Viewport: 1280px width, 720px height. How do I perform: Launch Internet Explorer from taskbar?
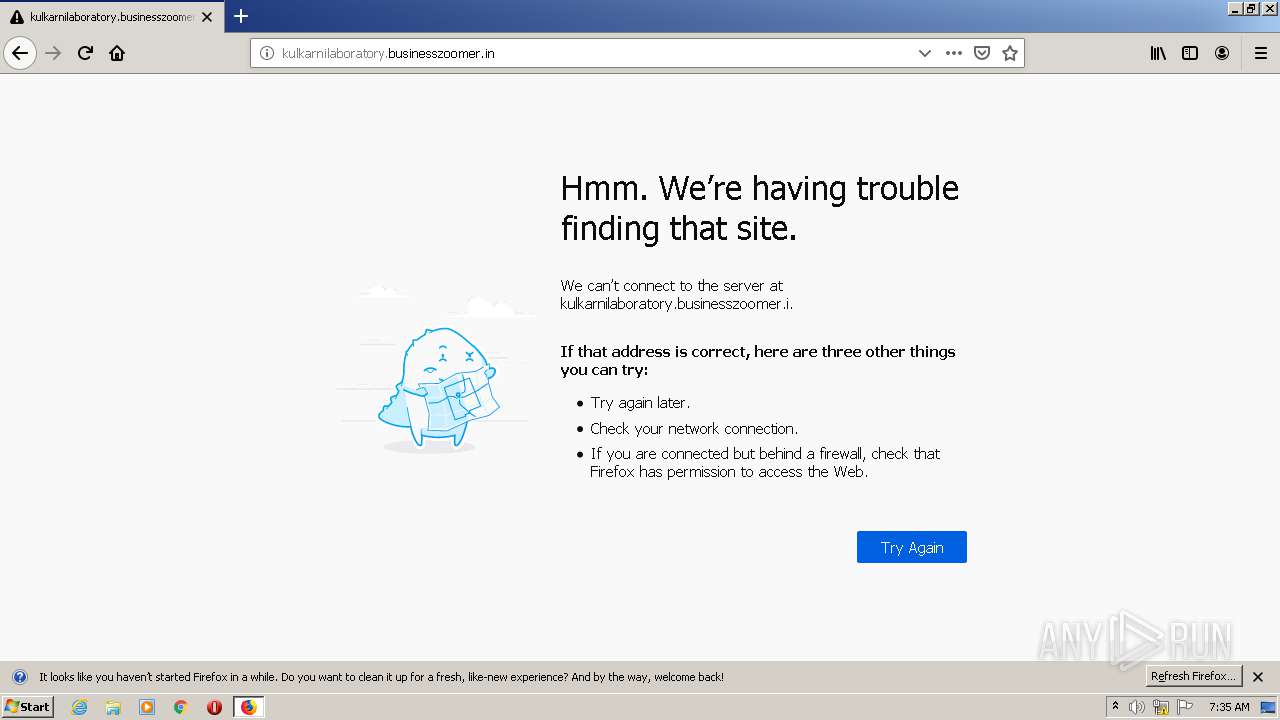coord(80,707)
